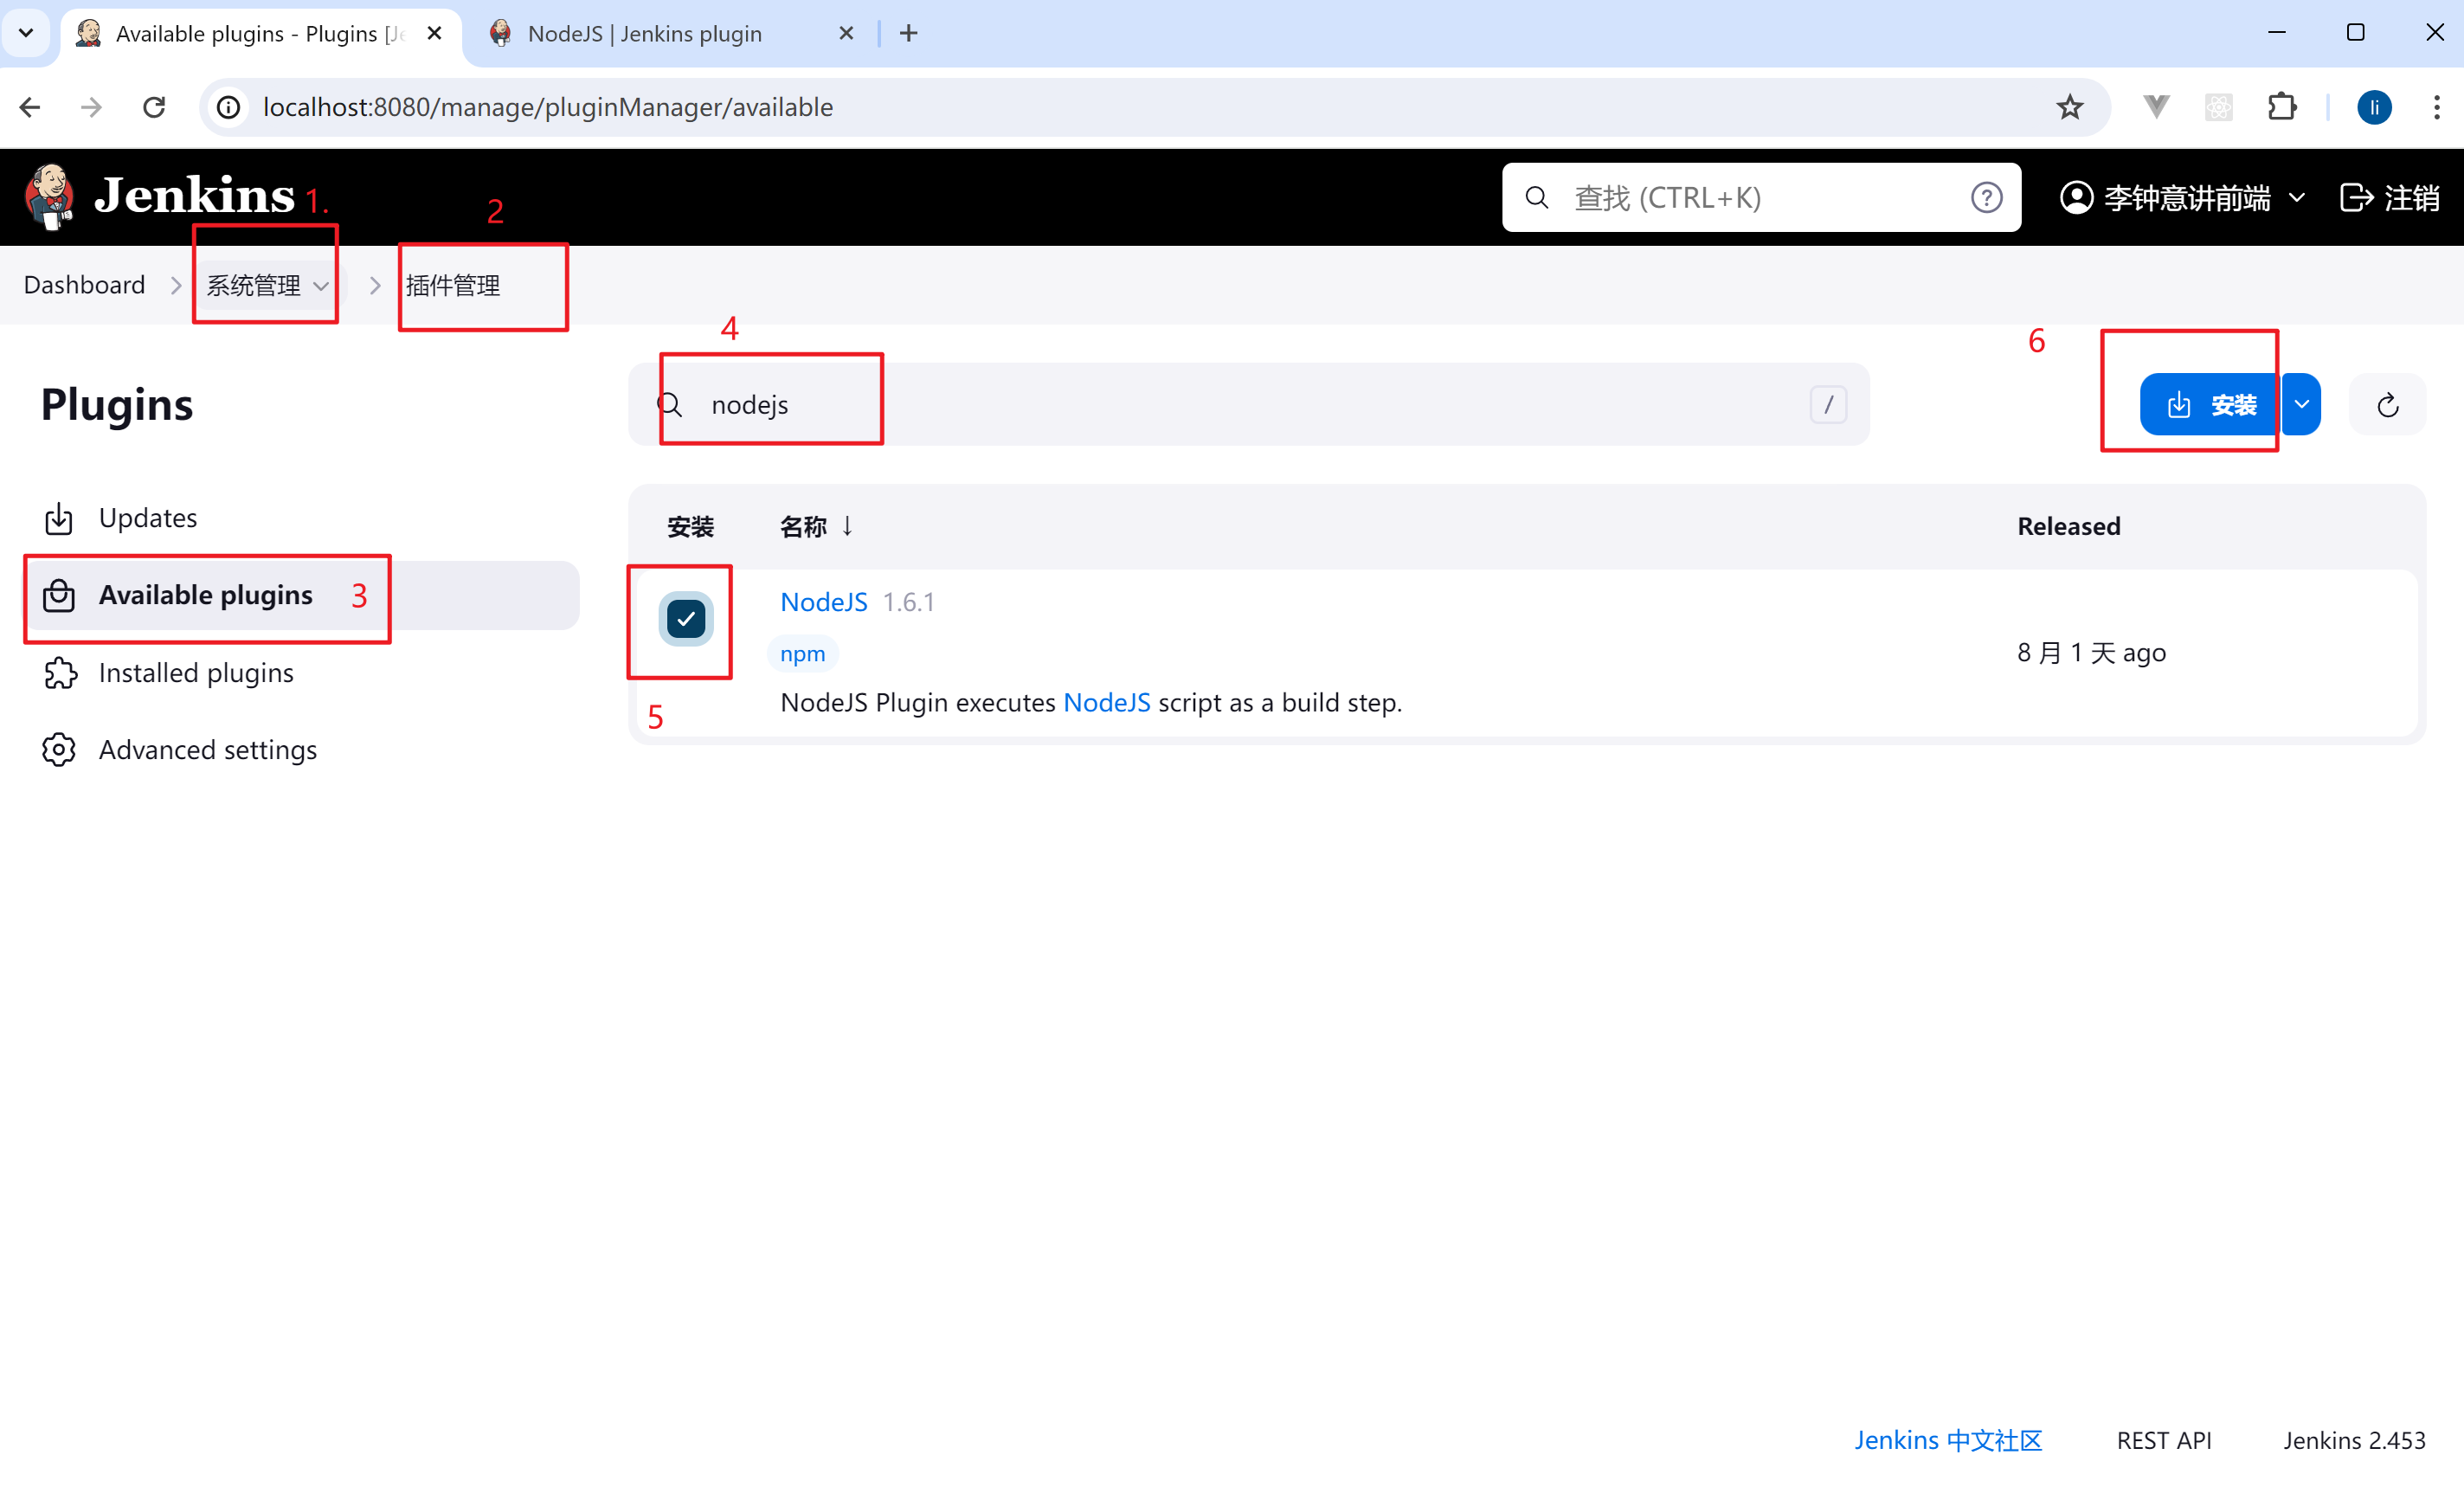Sort by the 名称 column header
Image resolution: width=2464 pixels, height=1487 pixels.
point(816,526)
